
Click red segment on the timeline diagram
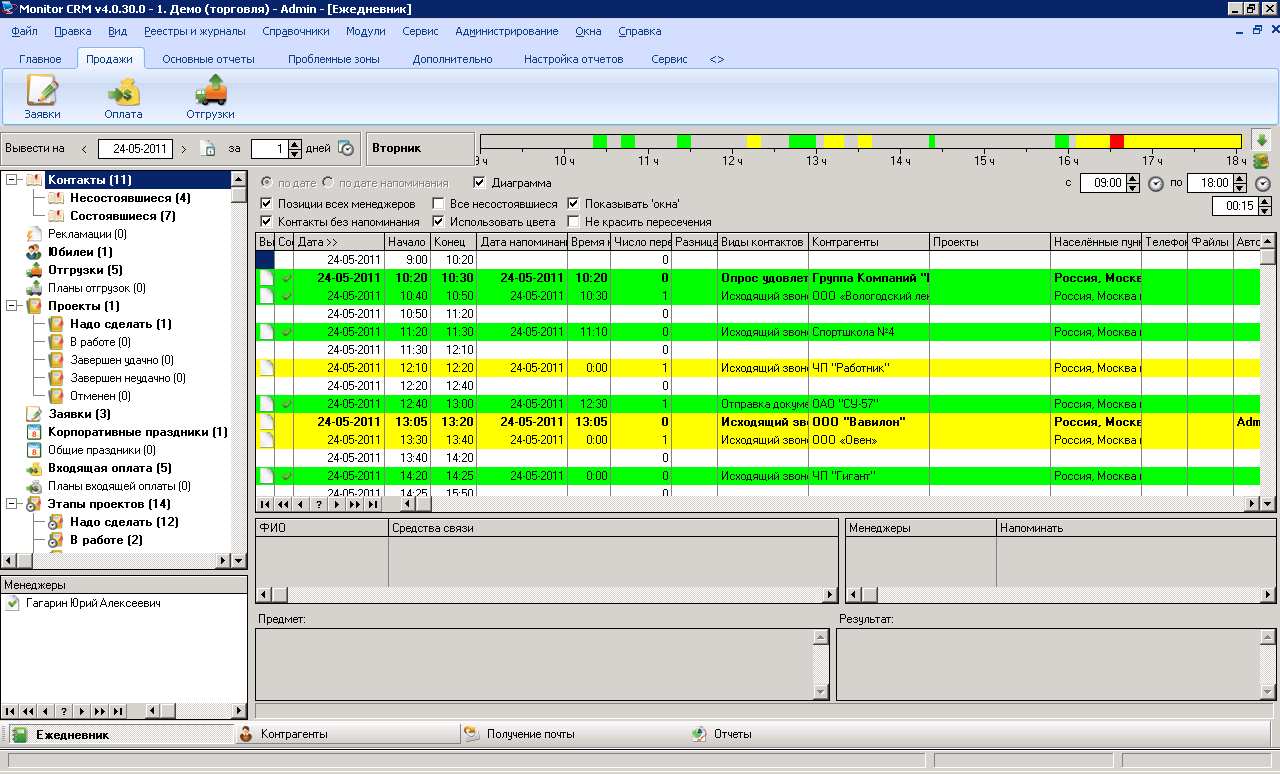point(1116,141)
